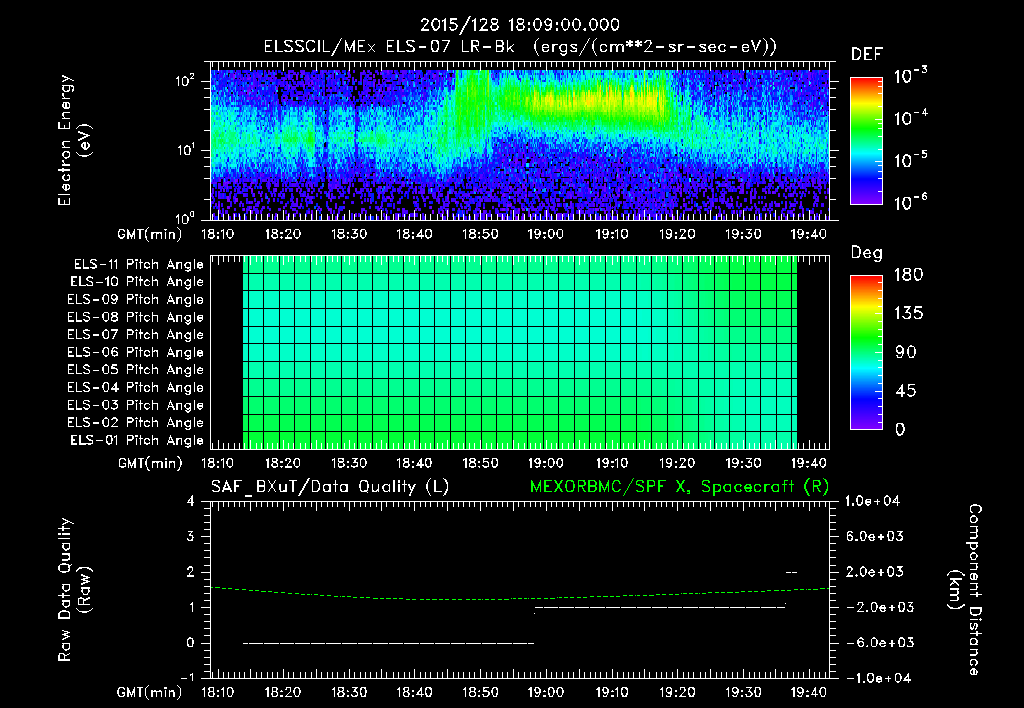Click the Component Distance (km) axis label
This screenshot has height=708, width=1024.
click(x=965, y=589)
